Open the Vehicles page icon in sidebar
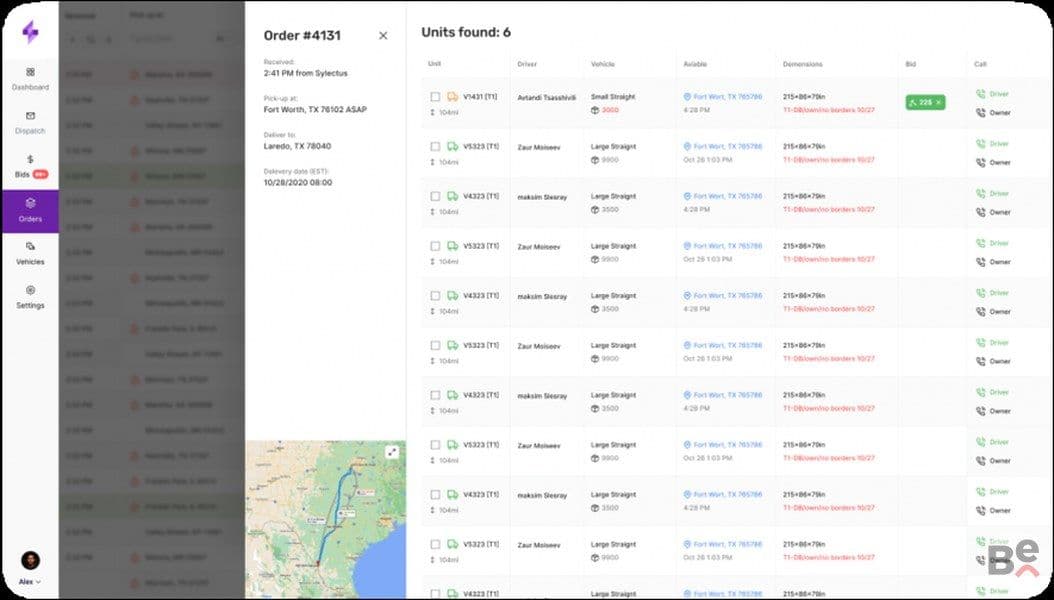The image size is (1054, 600). click(30, 247)
